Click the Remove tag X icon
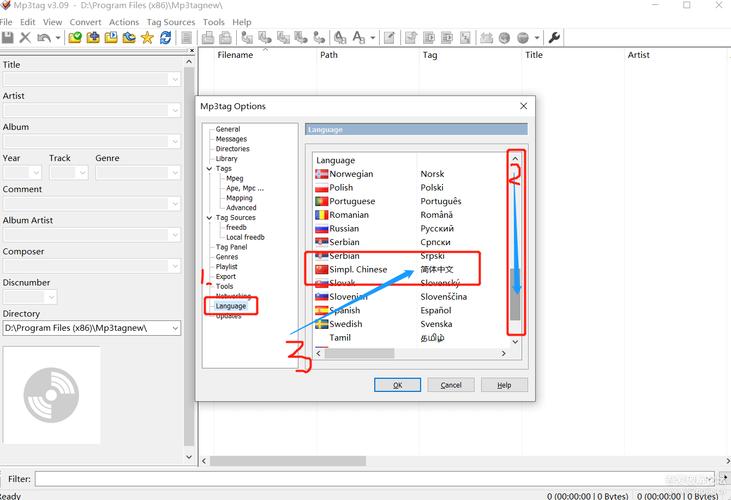The width and height of the screenshot is (731, 500). tap(25, 38)
